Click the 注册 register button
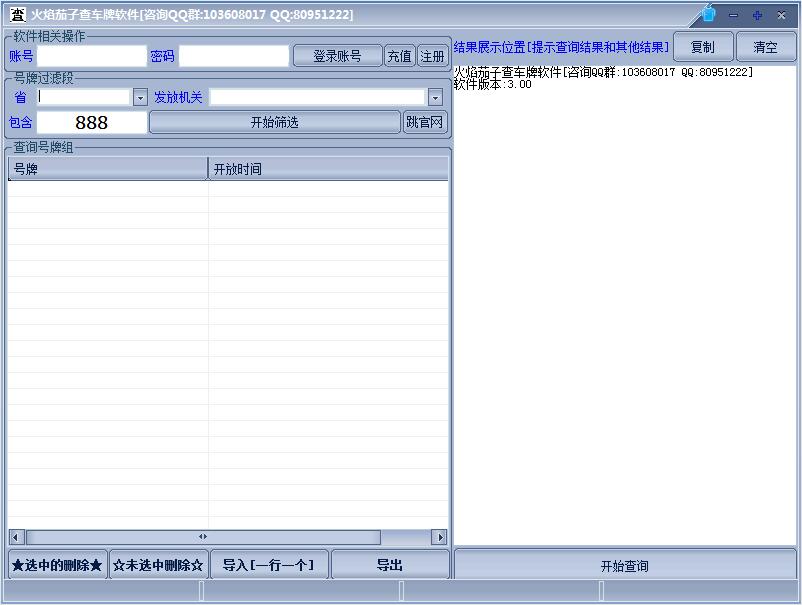Screen dimensions: 802x605 433,56
